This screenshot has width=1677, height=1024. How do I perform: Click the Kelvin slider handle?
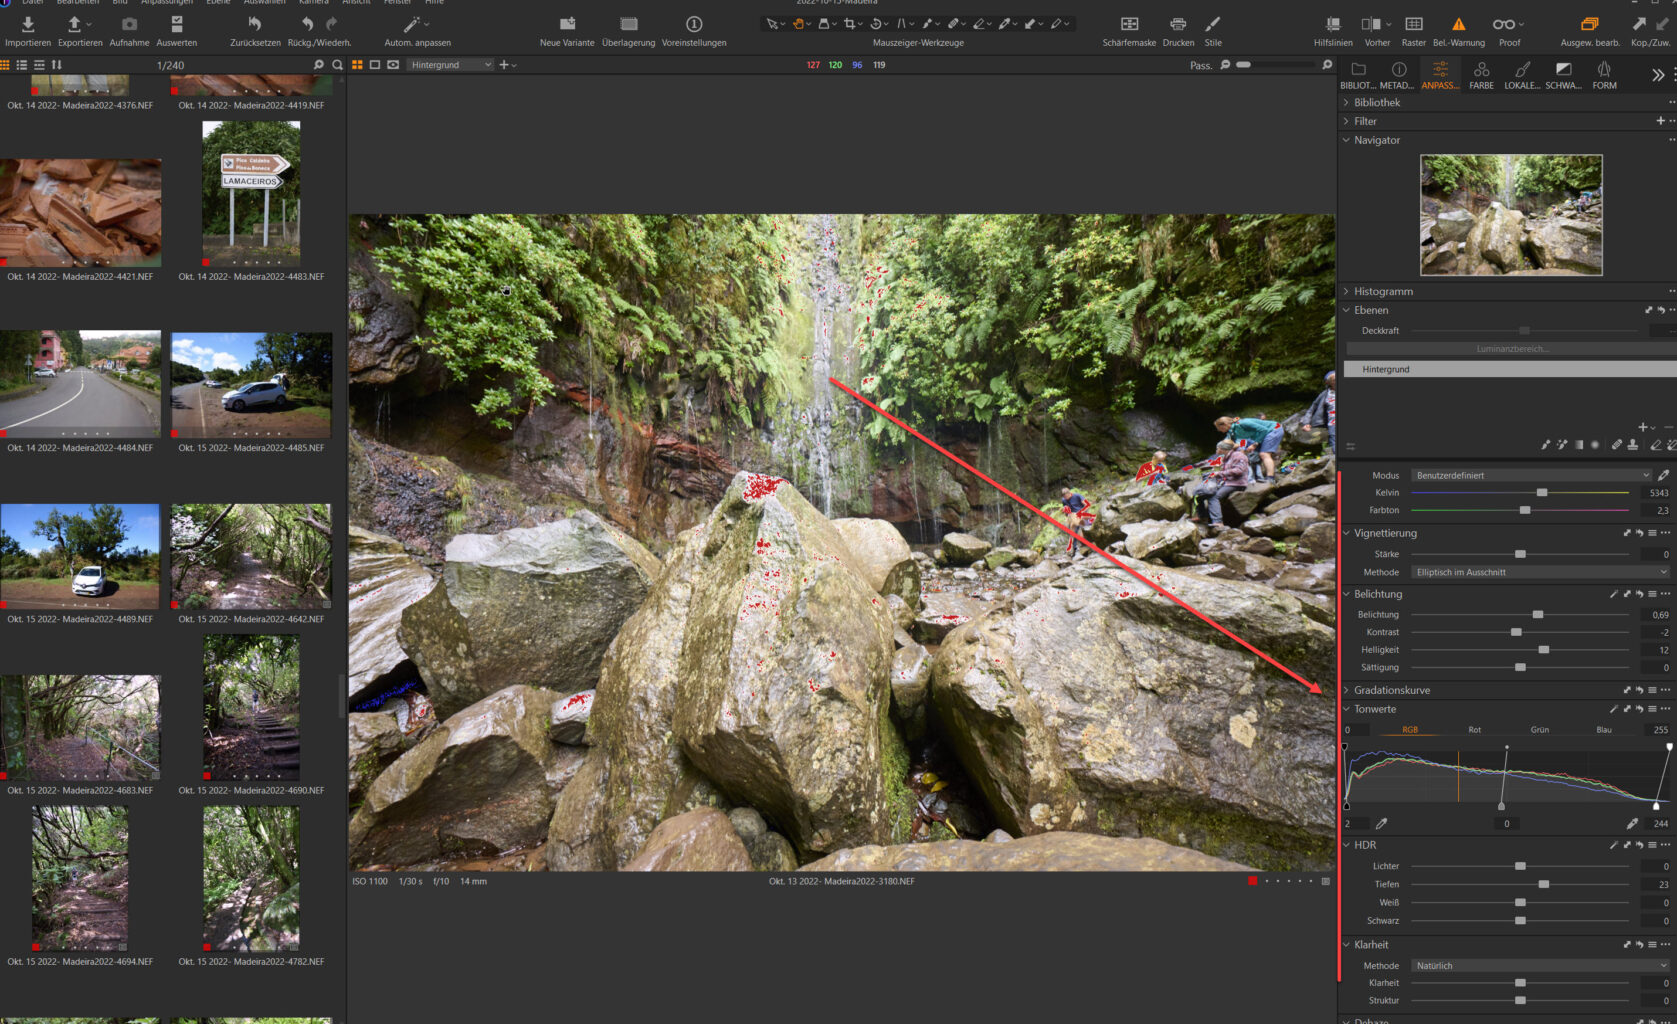[1542, 493]
